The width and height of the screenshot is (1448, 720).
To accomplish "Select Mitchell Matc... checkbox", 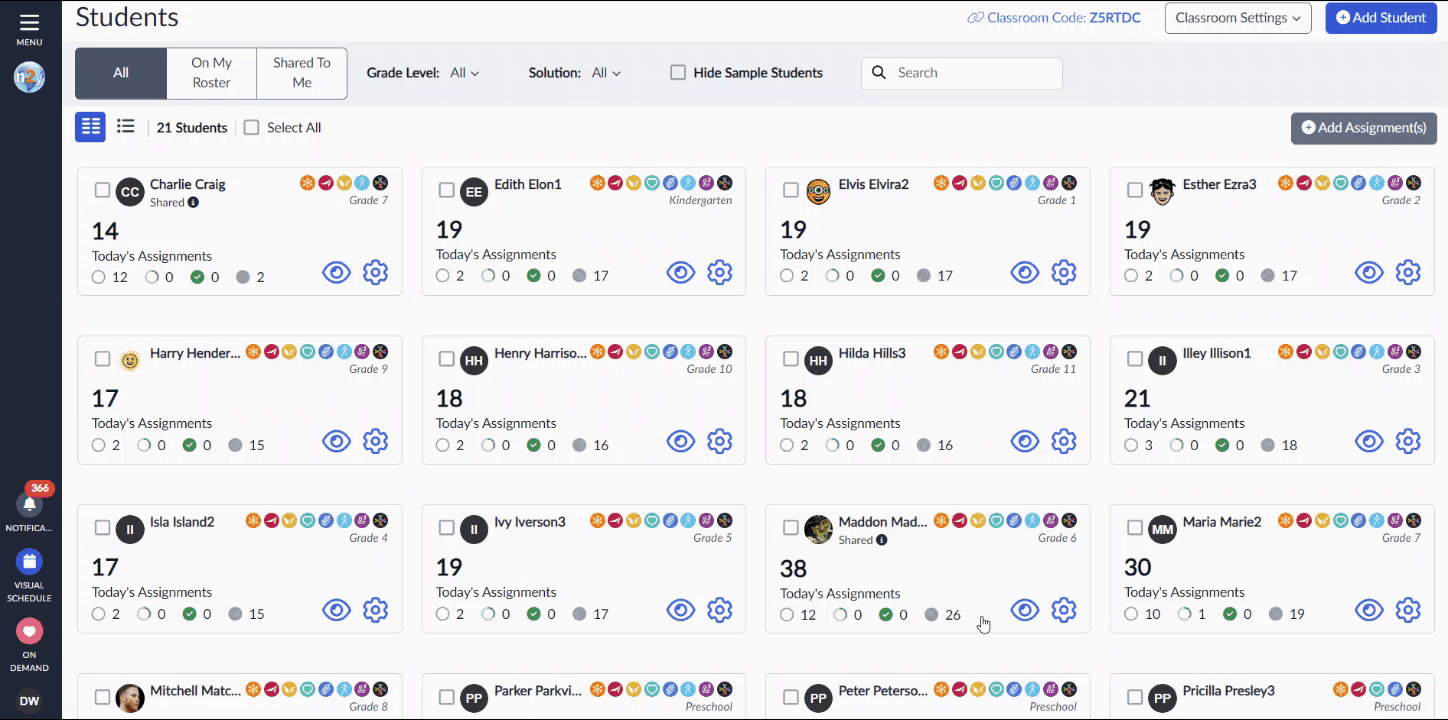I will tap(102, 697).
